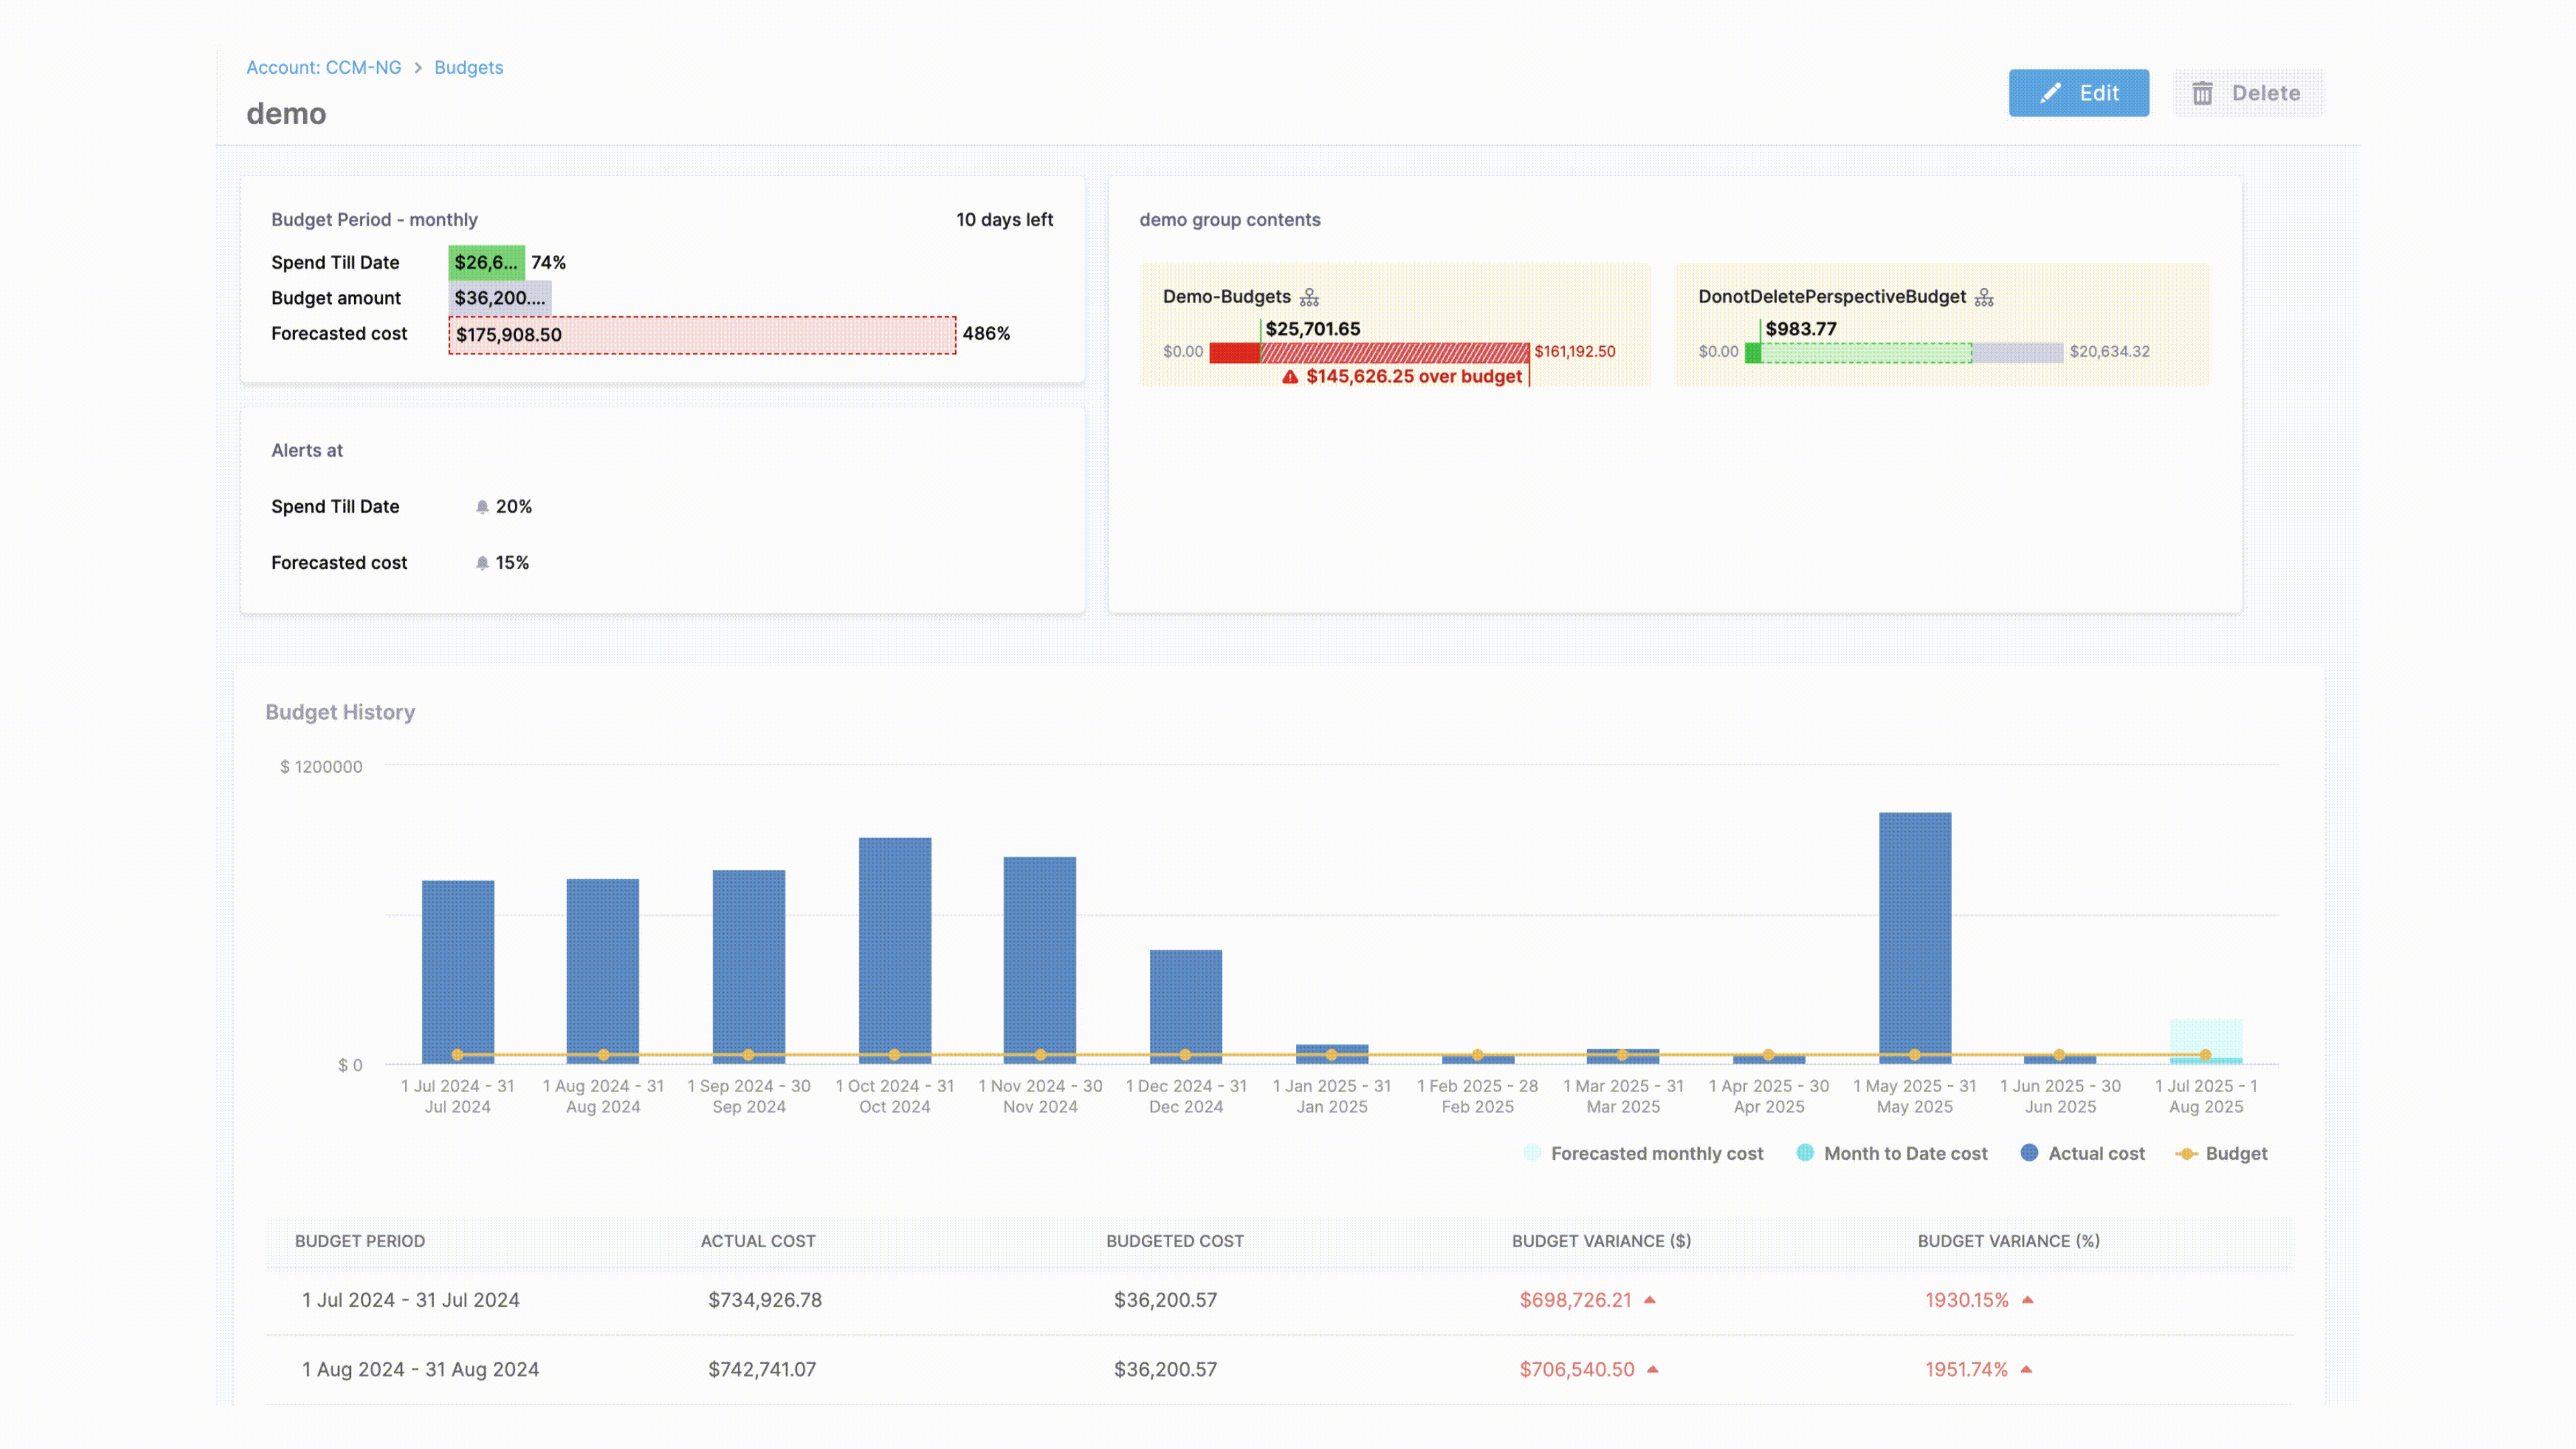The width and height of the screenshot is (2576, 1449).
Task: Click the warning triangle in over budget message
Action: [1290, 377]
